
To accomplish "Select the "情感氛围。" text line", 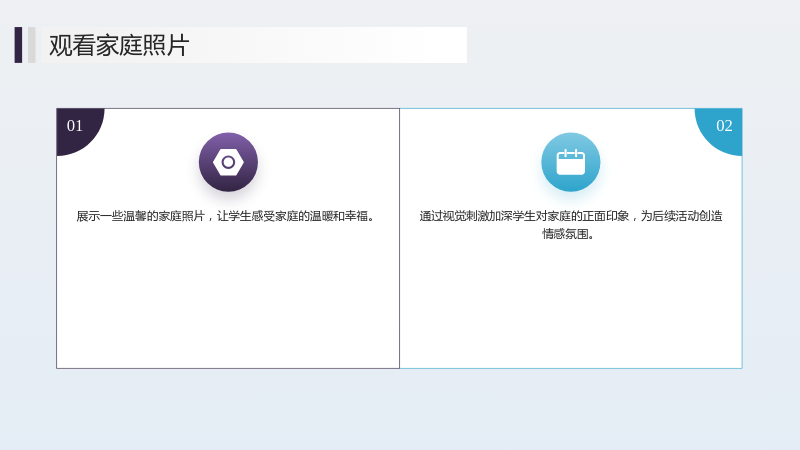I will (567, 234).
